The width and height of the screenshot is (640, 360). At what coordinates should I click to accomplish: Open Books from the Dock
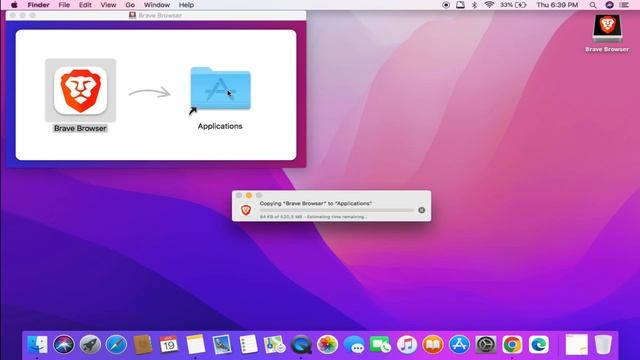coord(433,344)
